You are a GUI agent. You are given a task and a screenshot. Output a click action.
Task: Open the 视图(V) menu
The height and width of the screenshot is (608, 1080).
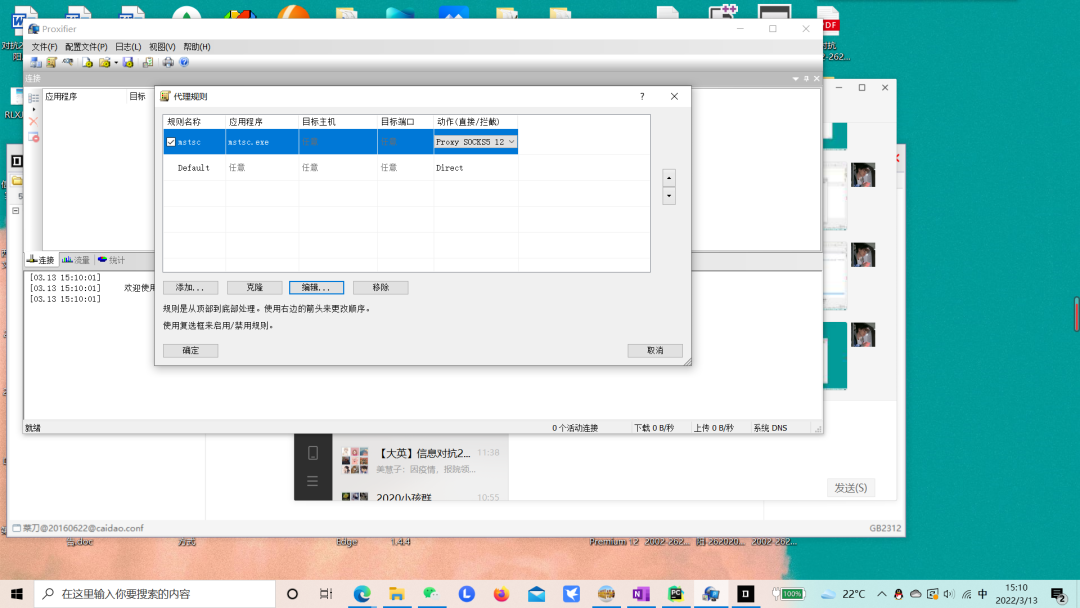[x=162, y=47]
